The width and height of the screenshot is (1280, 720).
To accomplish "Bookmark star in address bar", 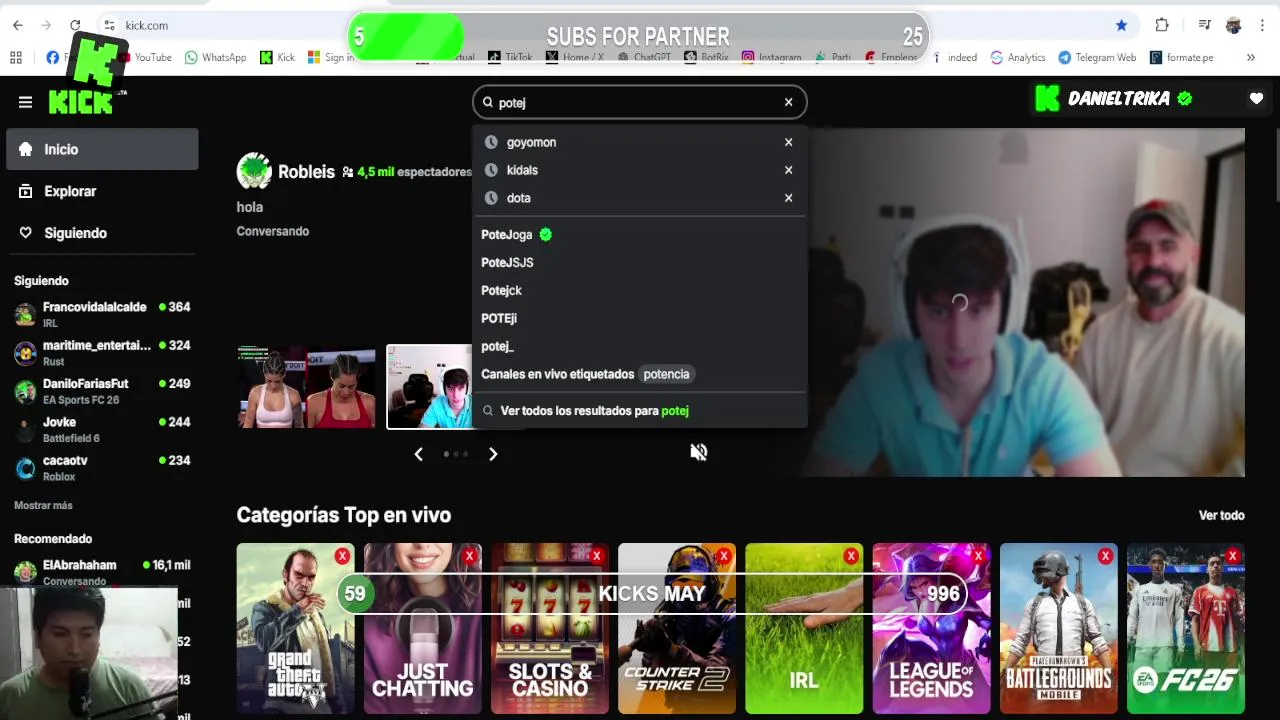I will pyautogui.click(x=1121, y=25).
